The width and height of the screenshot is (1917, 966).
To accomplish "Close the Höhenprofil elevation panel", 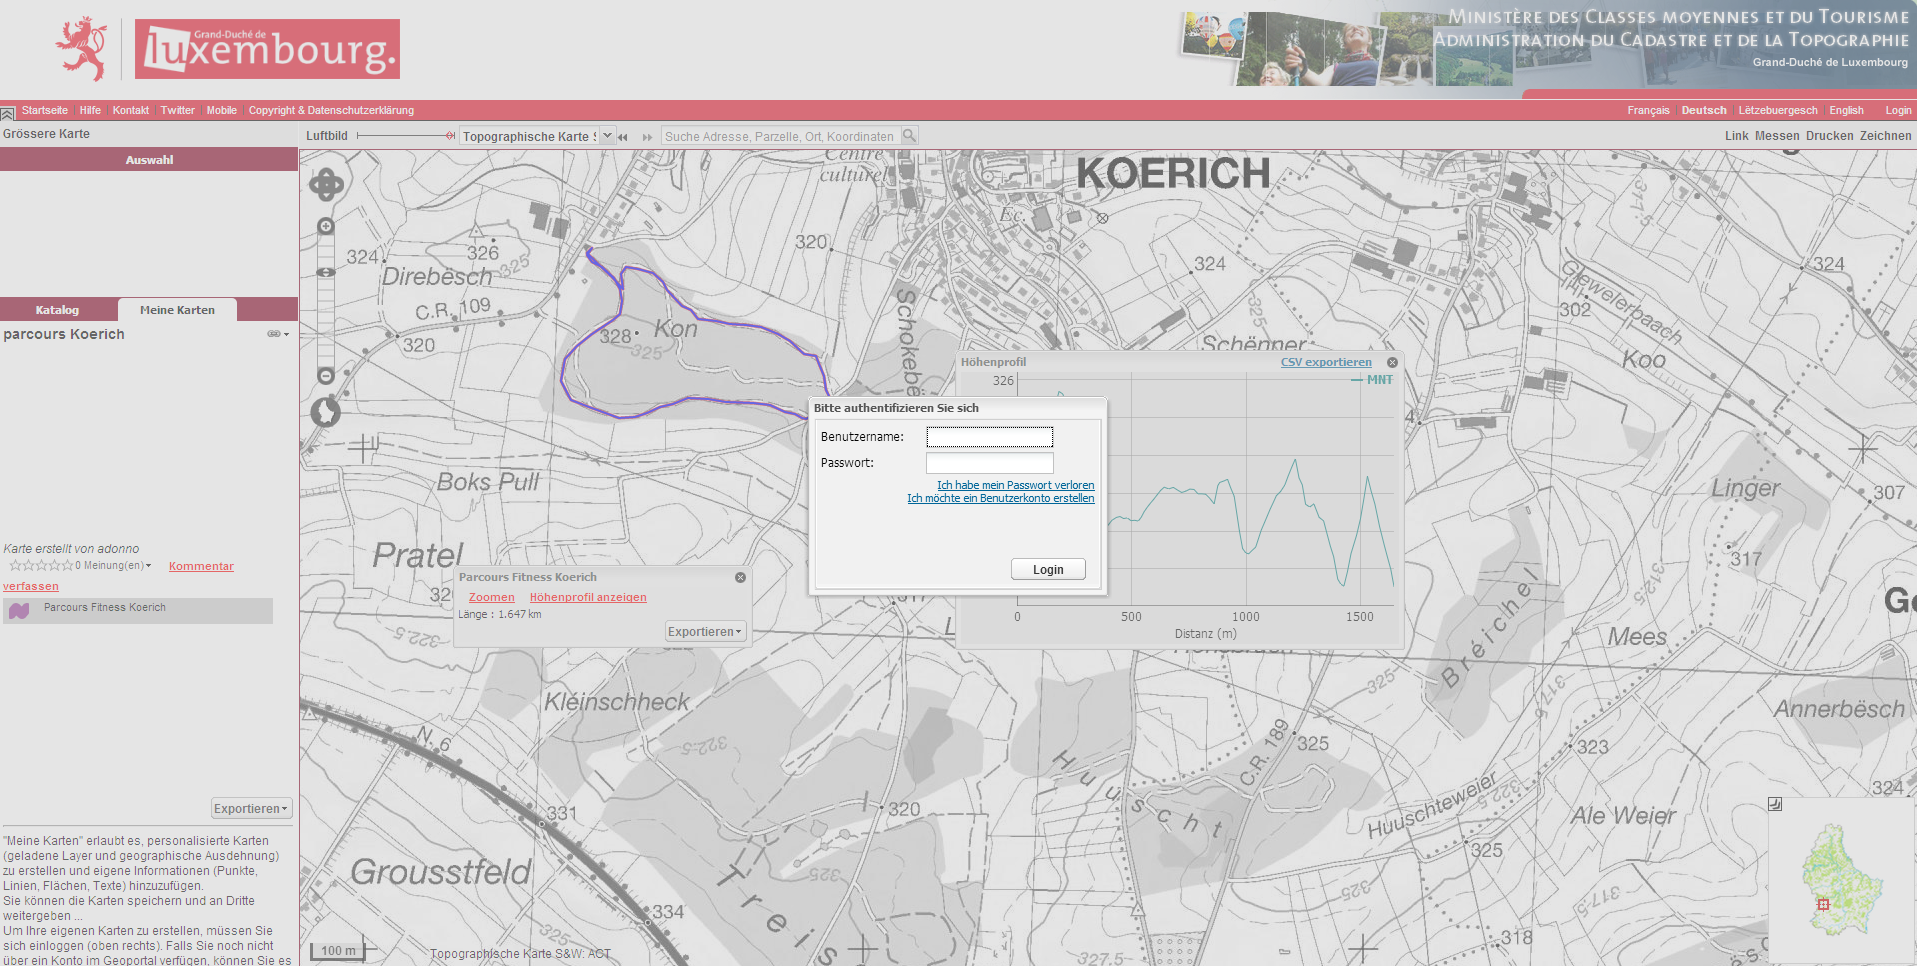I will click(x=1392, y=362).
